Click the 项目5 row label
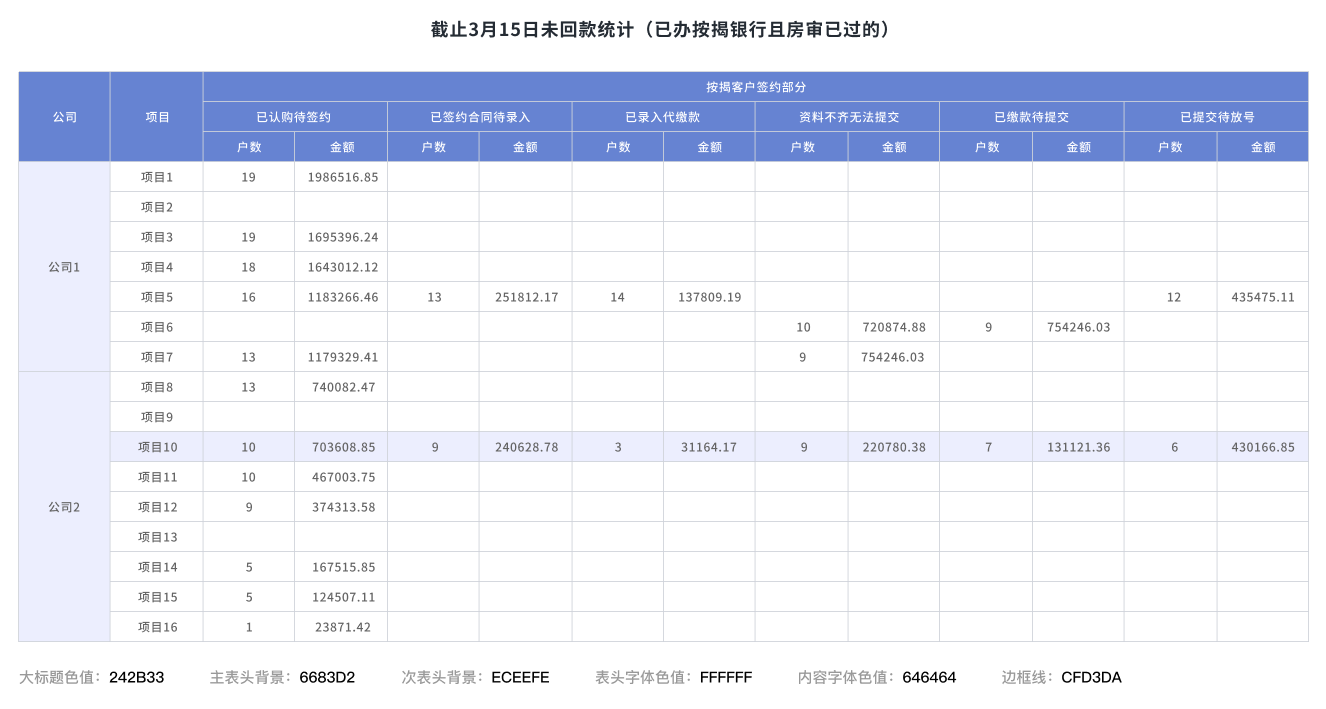The height and width of the screenshot is (709, 1326). (x=157, y=297)
